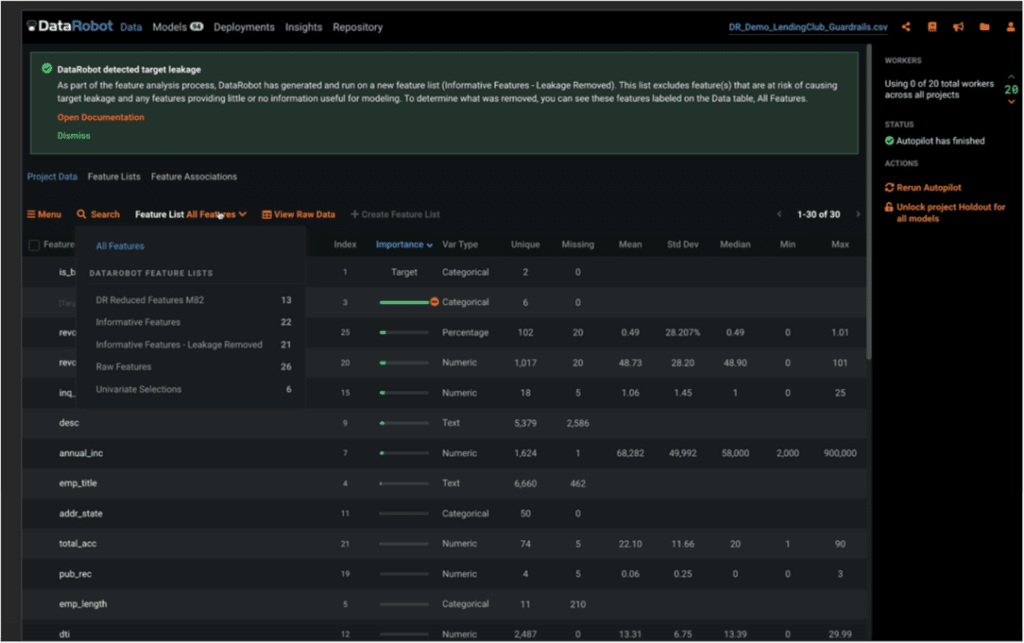Click the addr_state feature name
1024x643 pixels.
[80, 513]
